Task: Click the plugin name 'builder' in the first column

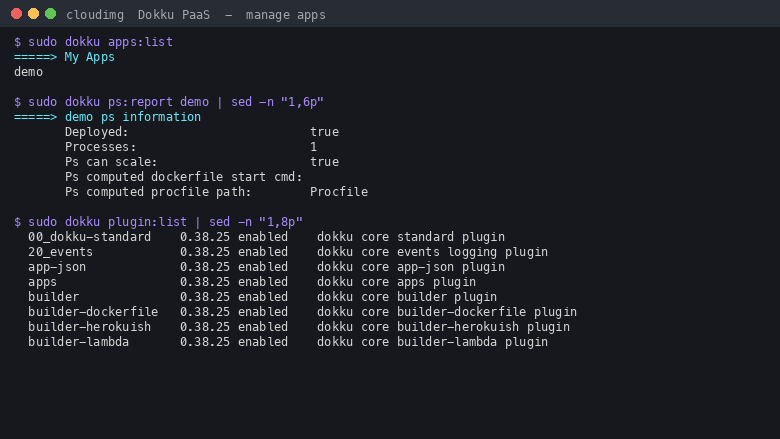Action: pyautogui.click(x=53, y=297)
